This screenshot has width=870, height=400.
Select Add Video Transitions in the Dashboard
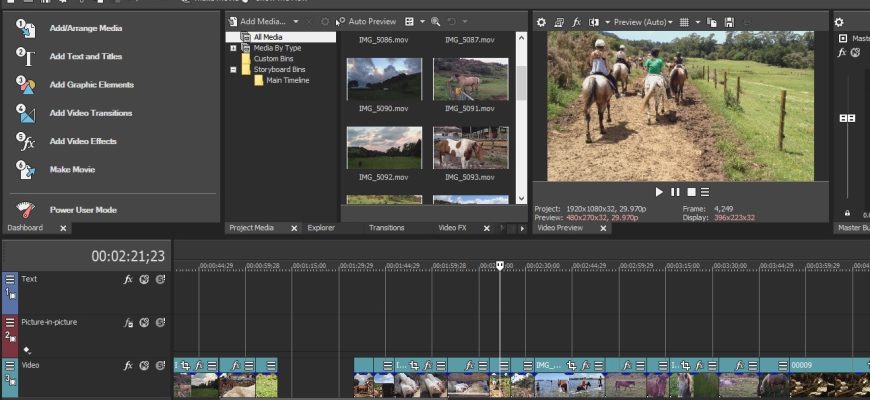[x=90, y=113]
